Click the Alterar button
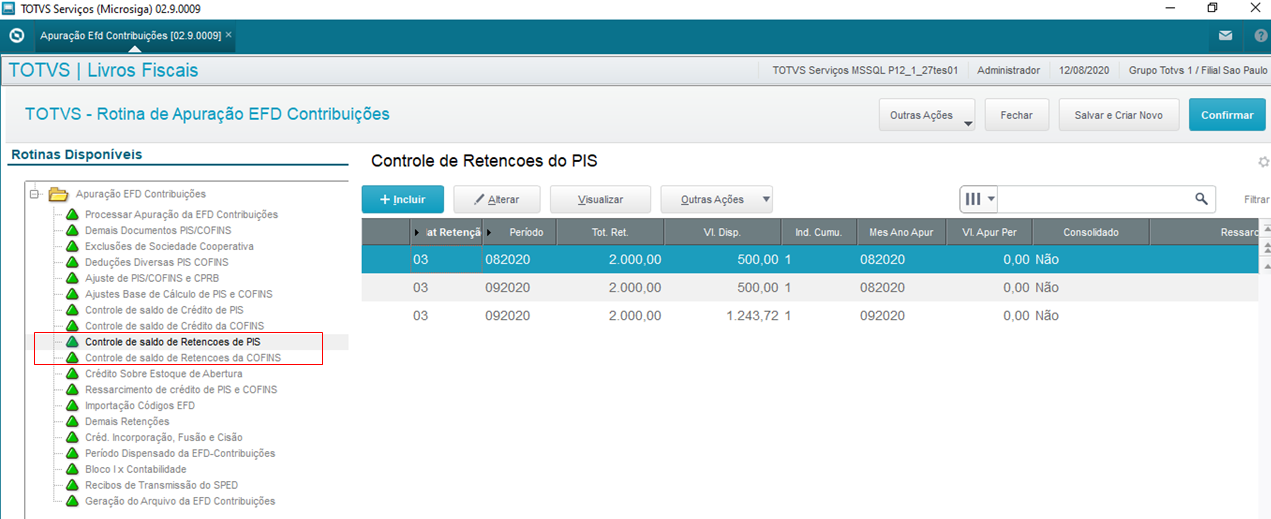The height and width of the screenshot is (519, 1271). click(498, 199)
